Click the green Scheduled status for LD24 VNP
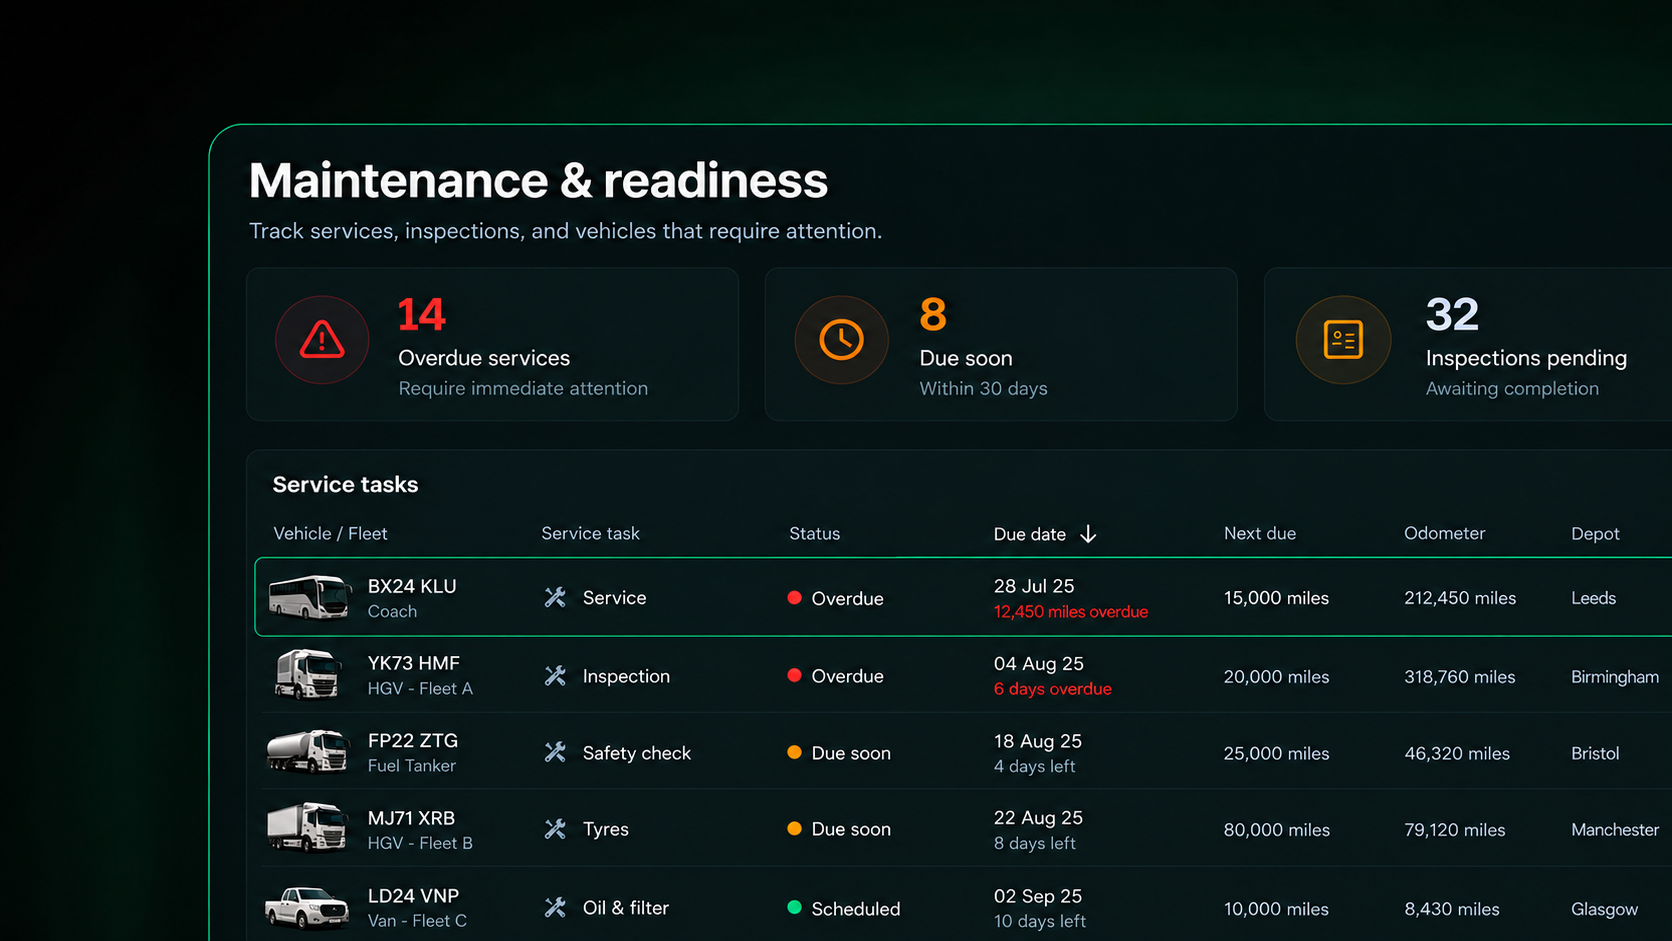 point(844,908)
